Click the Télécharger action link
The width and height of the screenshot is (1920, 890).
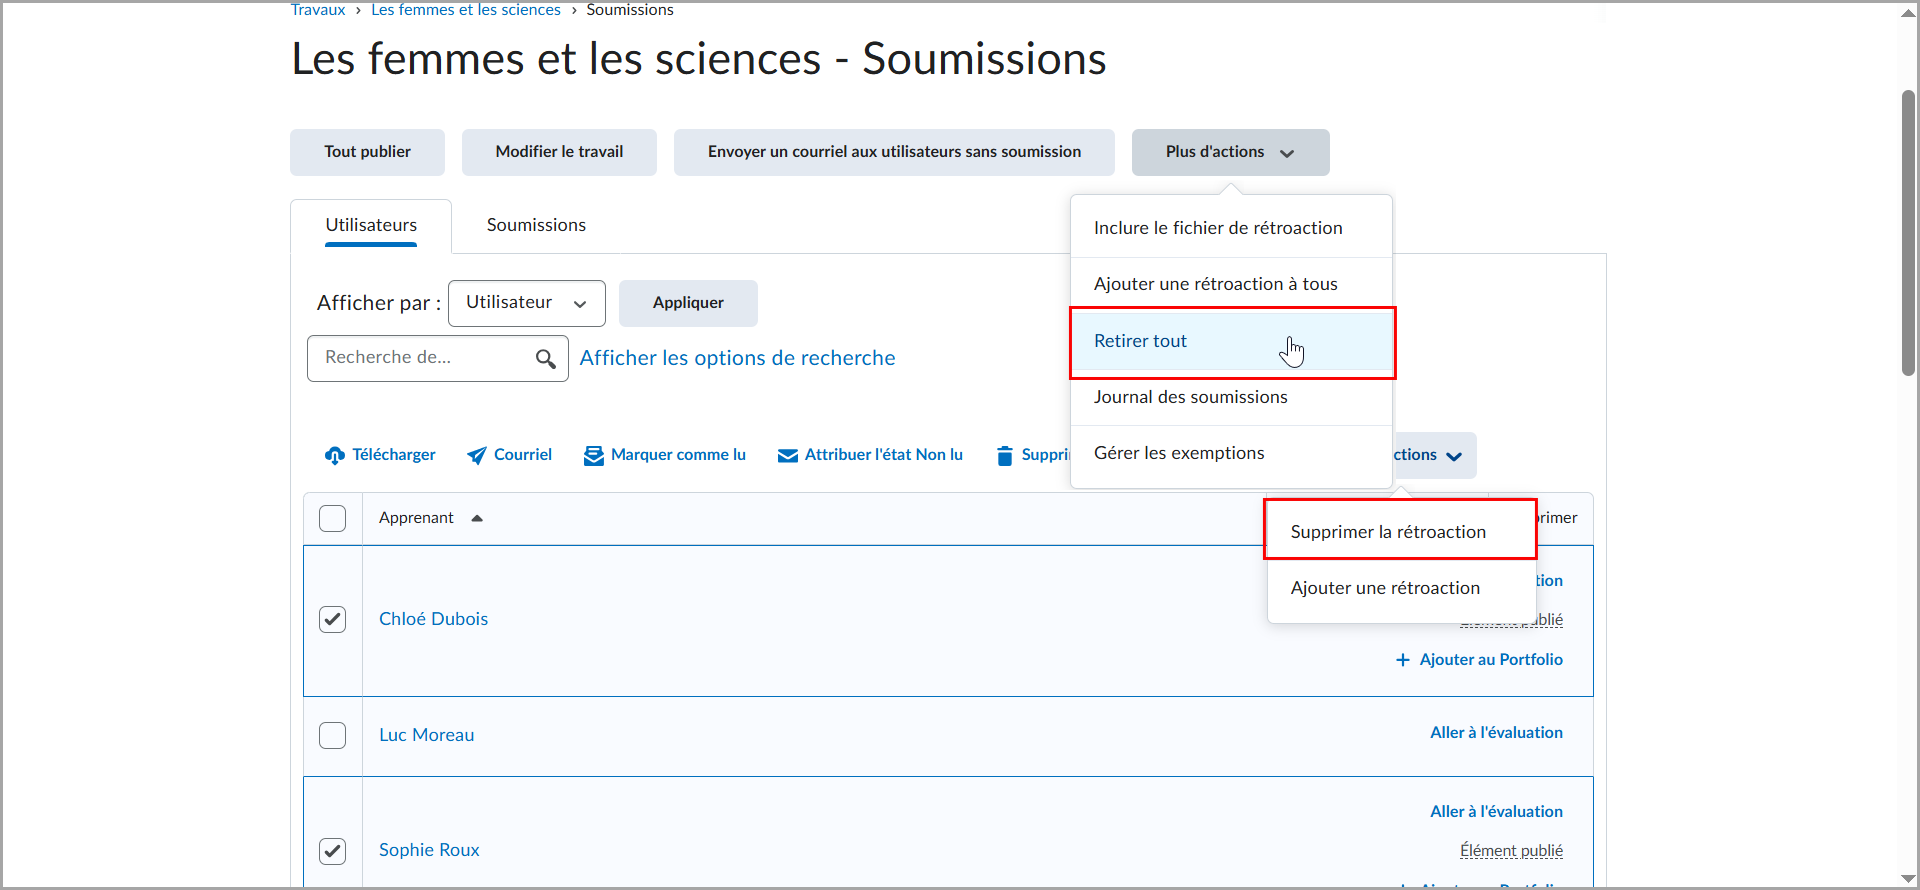coord(380,455)
